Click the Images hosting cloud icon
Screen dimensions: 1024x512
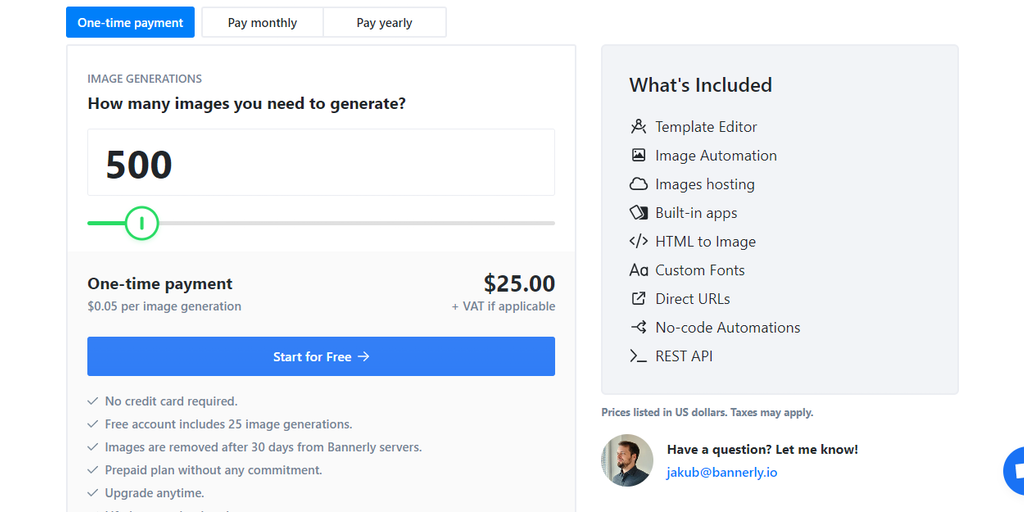click(x=638, y=184)
